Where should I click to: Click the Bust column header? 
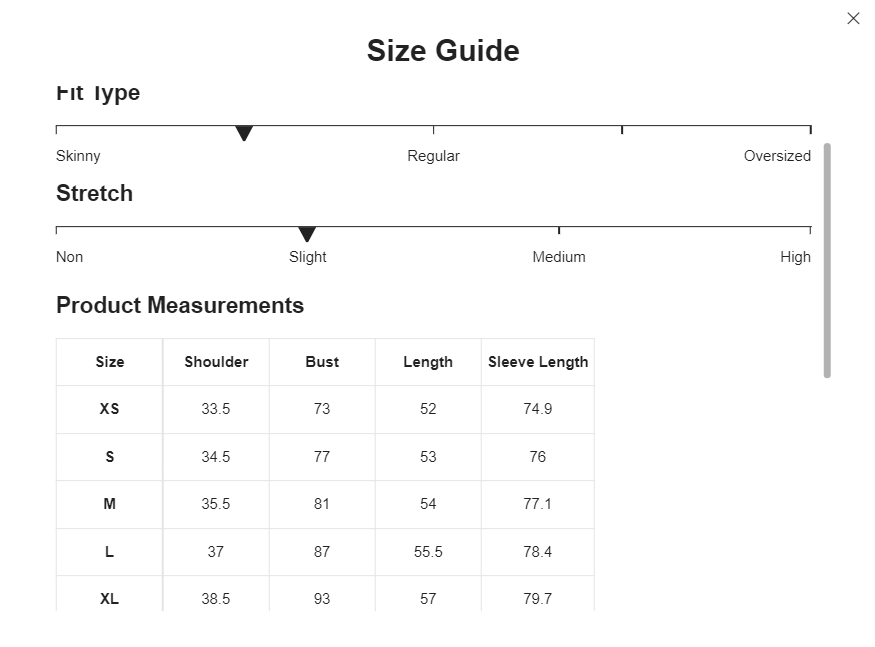322,362
